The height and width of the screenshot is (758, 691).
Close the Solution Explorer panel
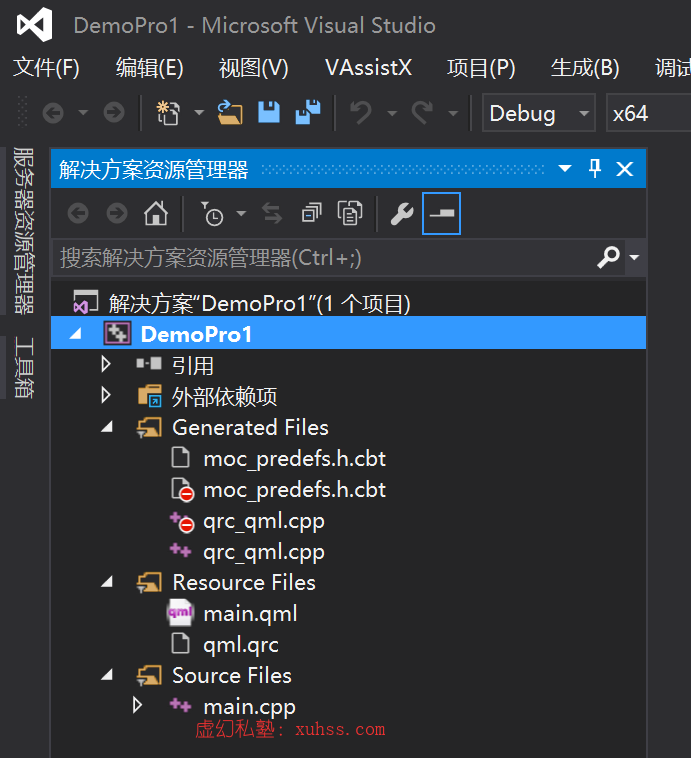625,169
